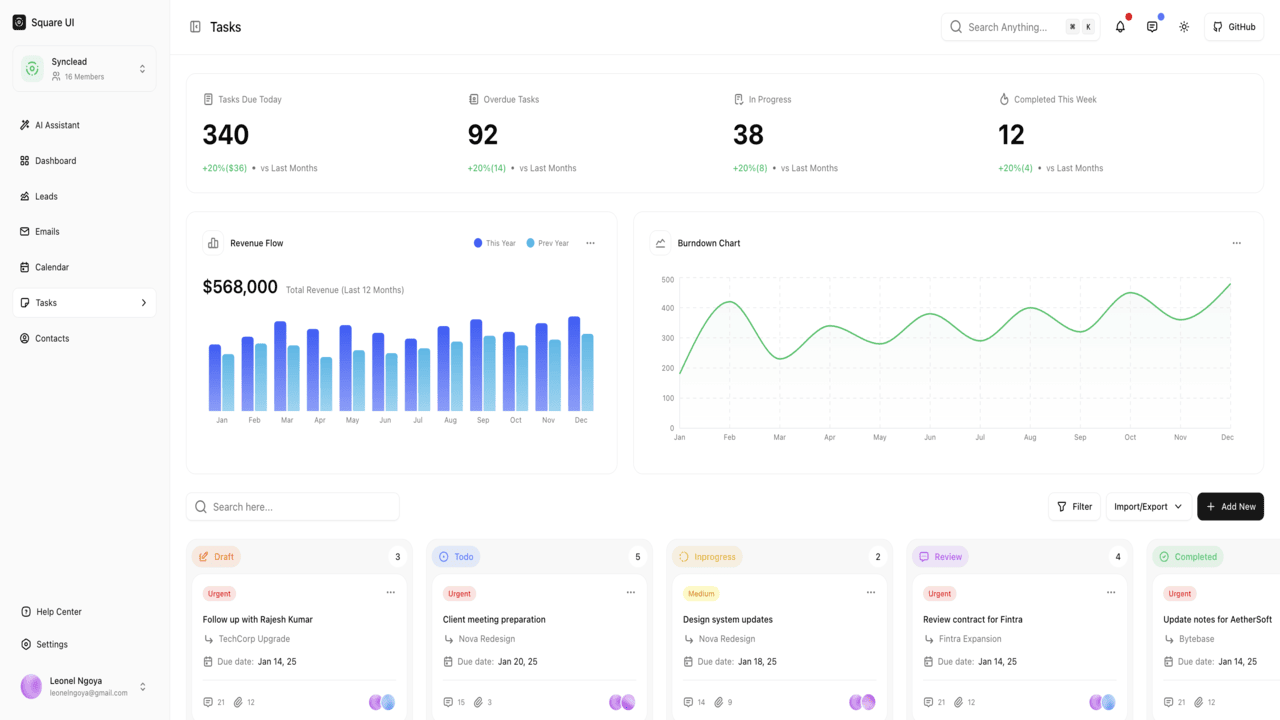Click calendar icon on Client meeting preparation card
Viewport: 1280px width, 720px height.
coord(448,662)
